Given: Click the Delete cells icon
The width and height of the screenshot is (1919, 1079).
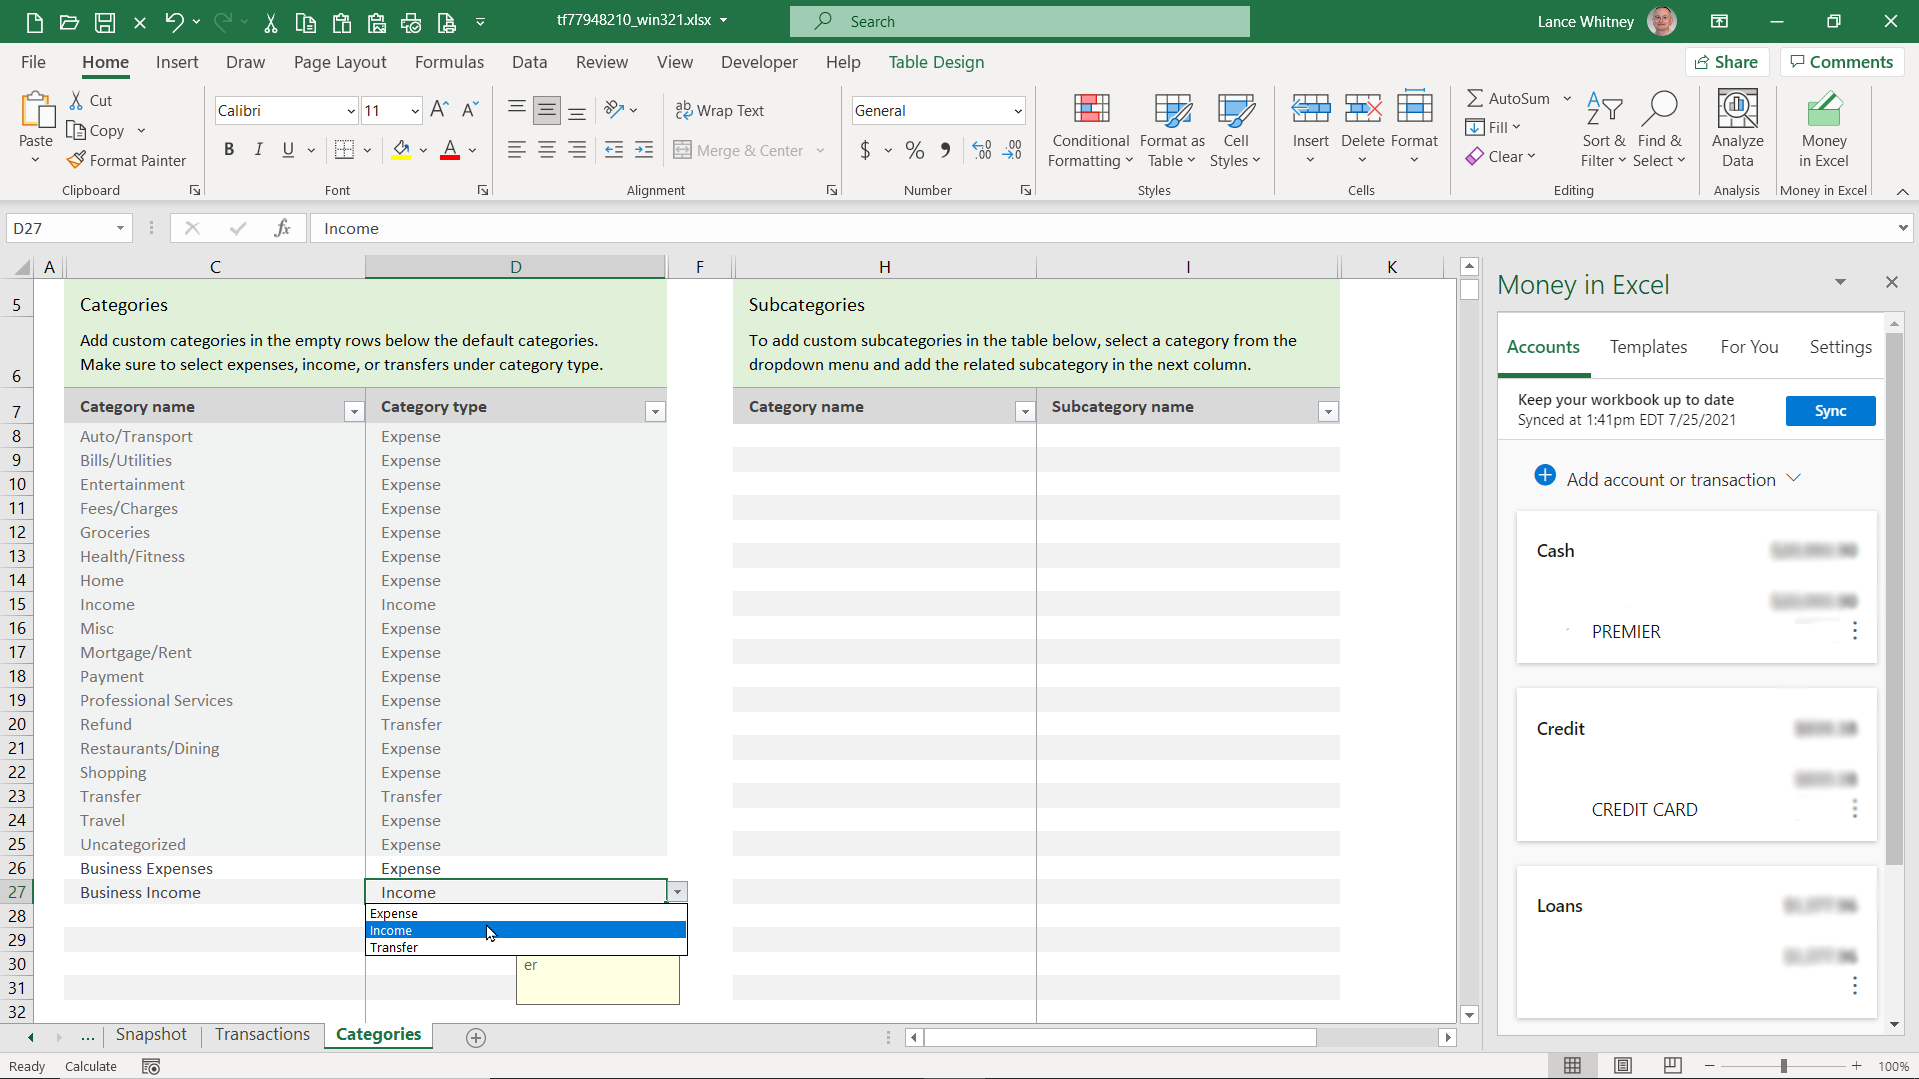Looking at the screenshot, I should click(x=1362, y=108).
